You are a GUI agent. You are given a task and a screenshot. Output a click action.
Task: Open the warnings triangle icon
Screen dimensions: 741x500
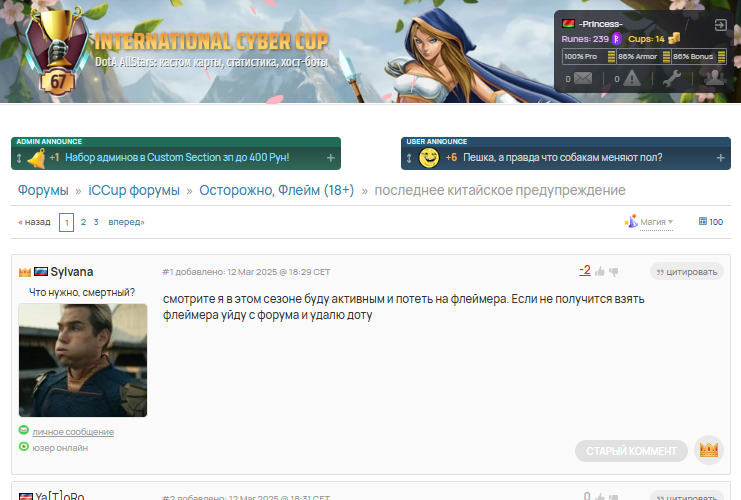click(632, 78)
